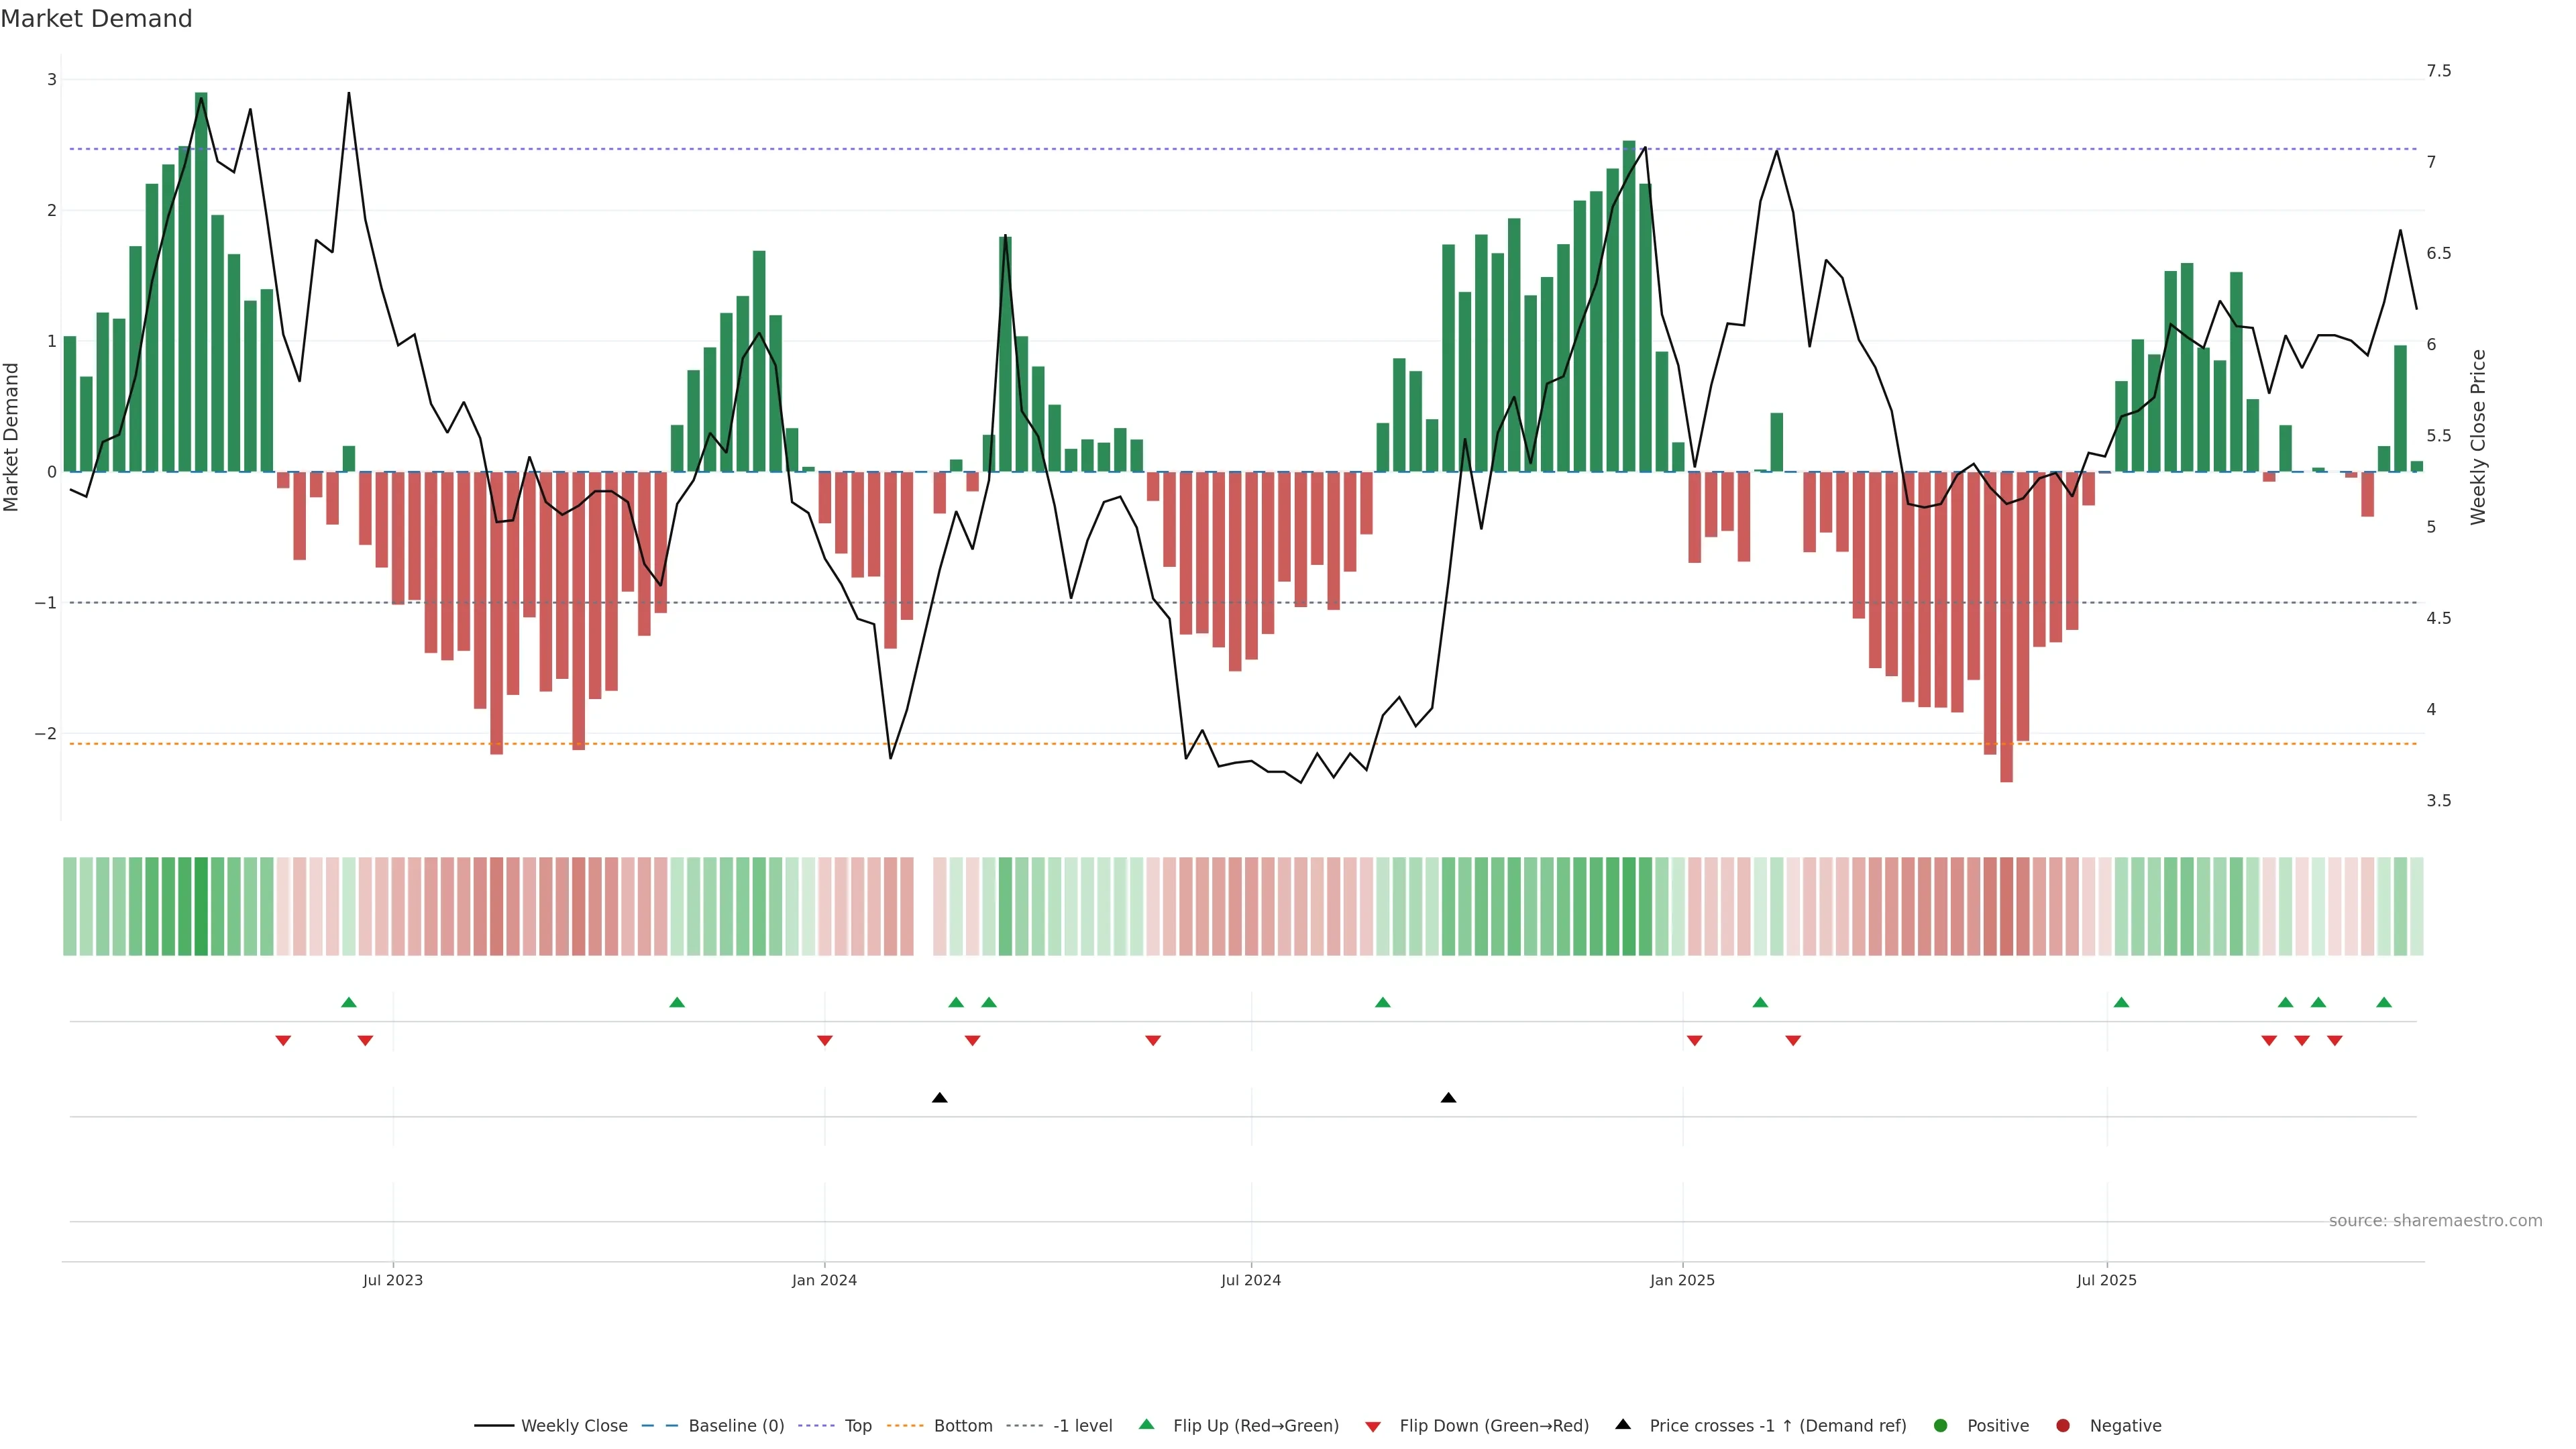Click the first green flip-up marker before Jul 2023
The width and height of the screenshot is (2576, 1449).
tap(349, 1002)
